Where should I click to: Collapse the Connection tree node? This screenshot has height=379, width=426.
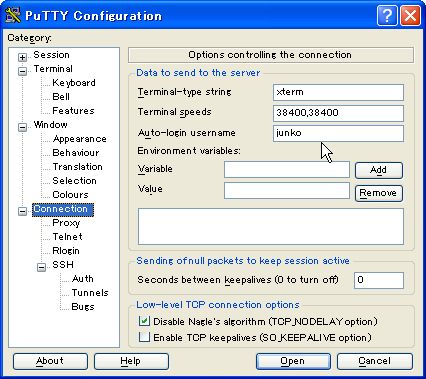22,211
